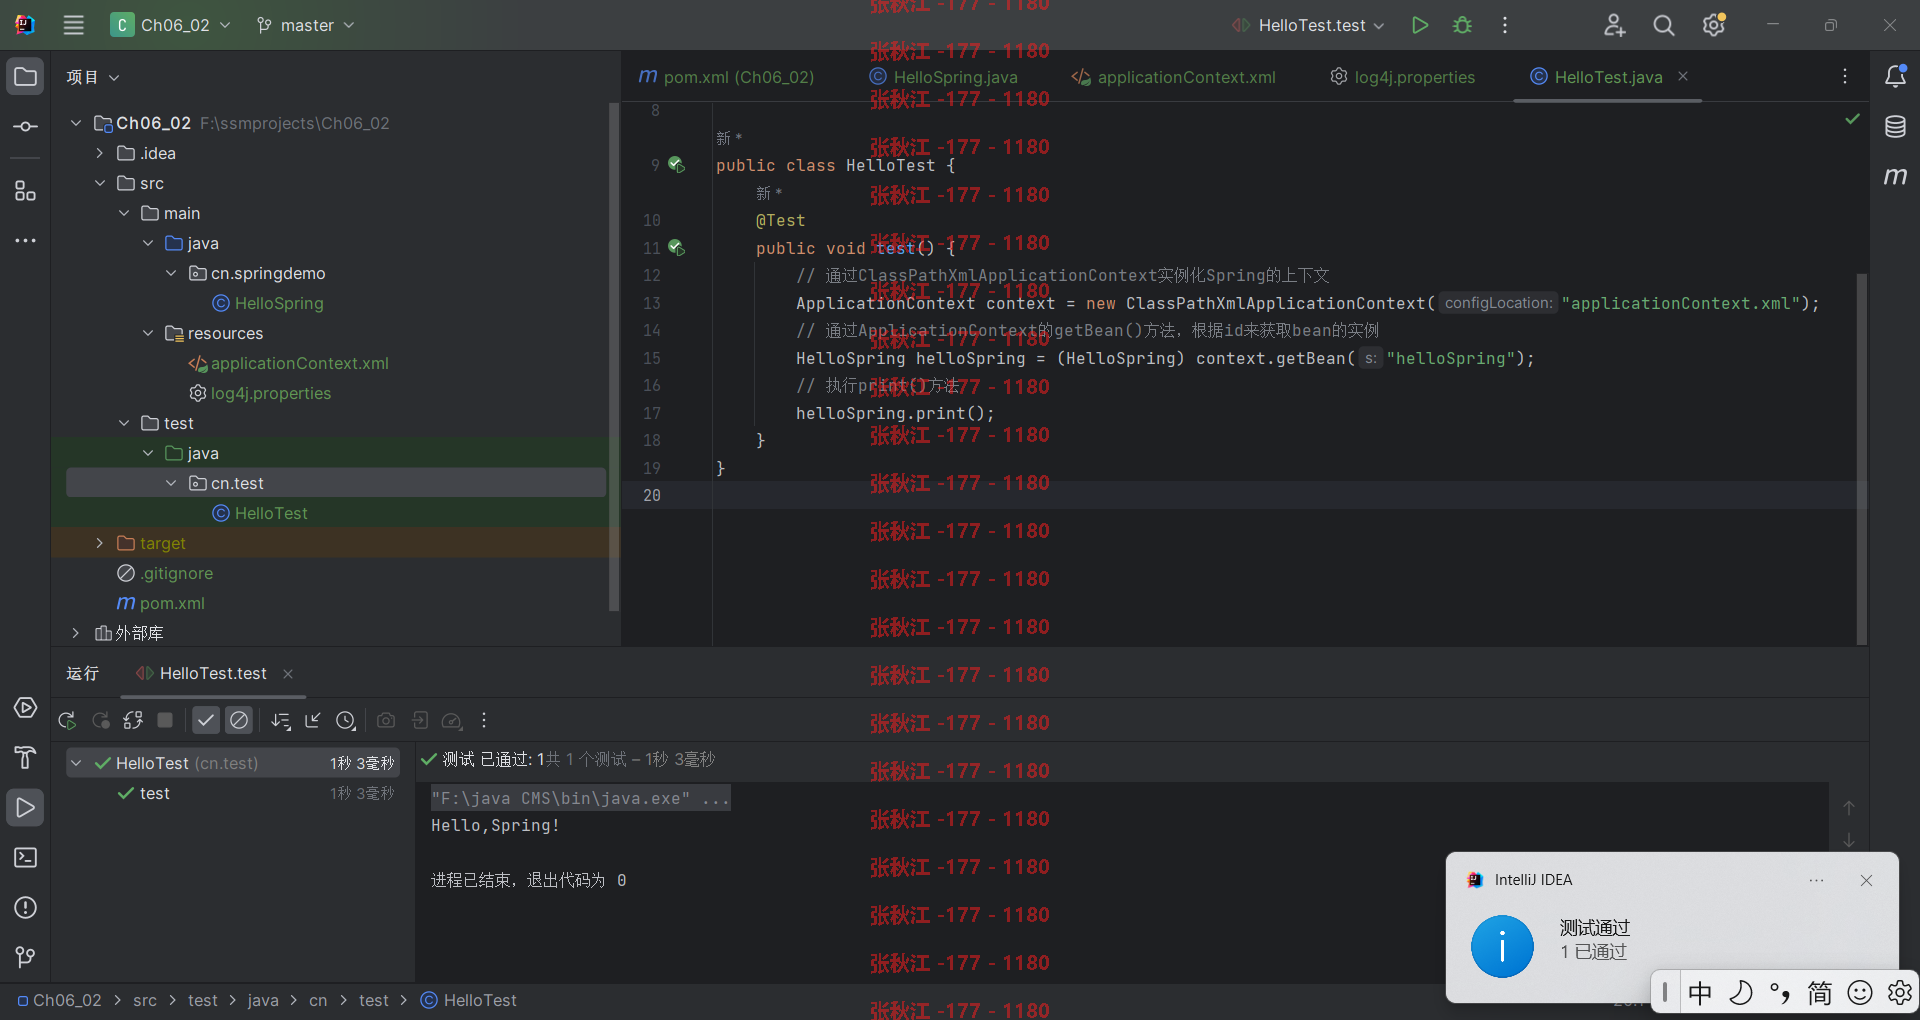Screen dimensions: 1920x1020
Task: Select the test result row 'test'
Action: 233,793
